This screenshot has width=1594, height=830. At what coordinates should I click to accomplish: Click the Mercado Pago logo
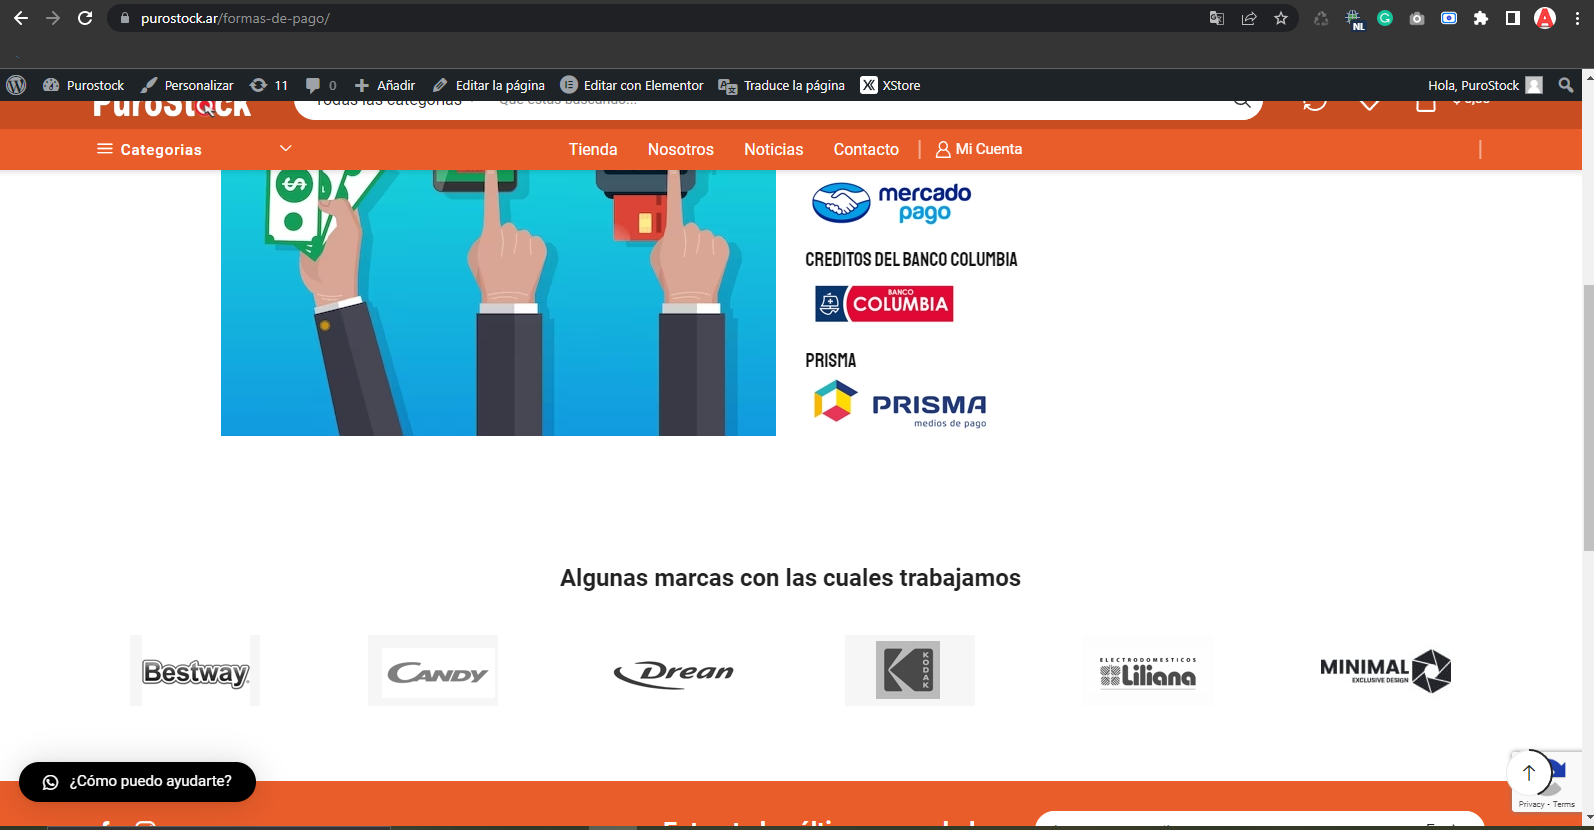[x=891, y=203]
